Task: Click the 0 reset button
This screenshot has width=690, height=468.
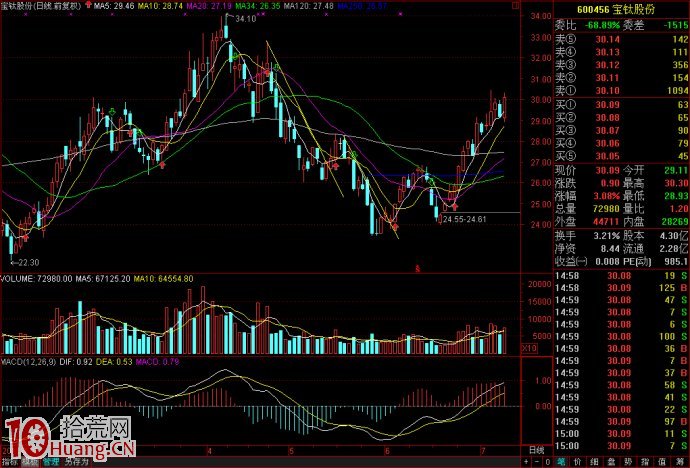Action: [x=547, y=462]
